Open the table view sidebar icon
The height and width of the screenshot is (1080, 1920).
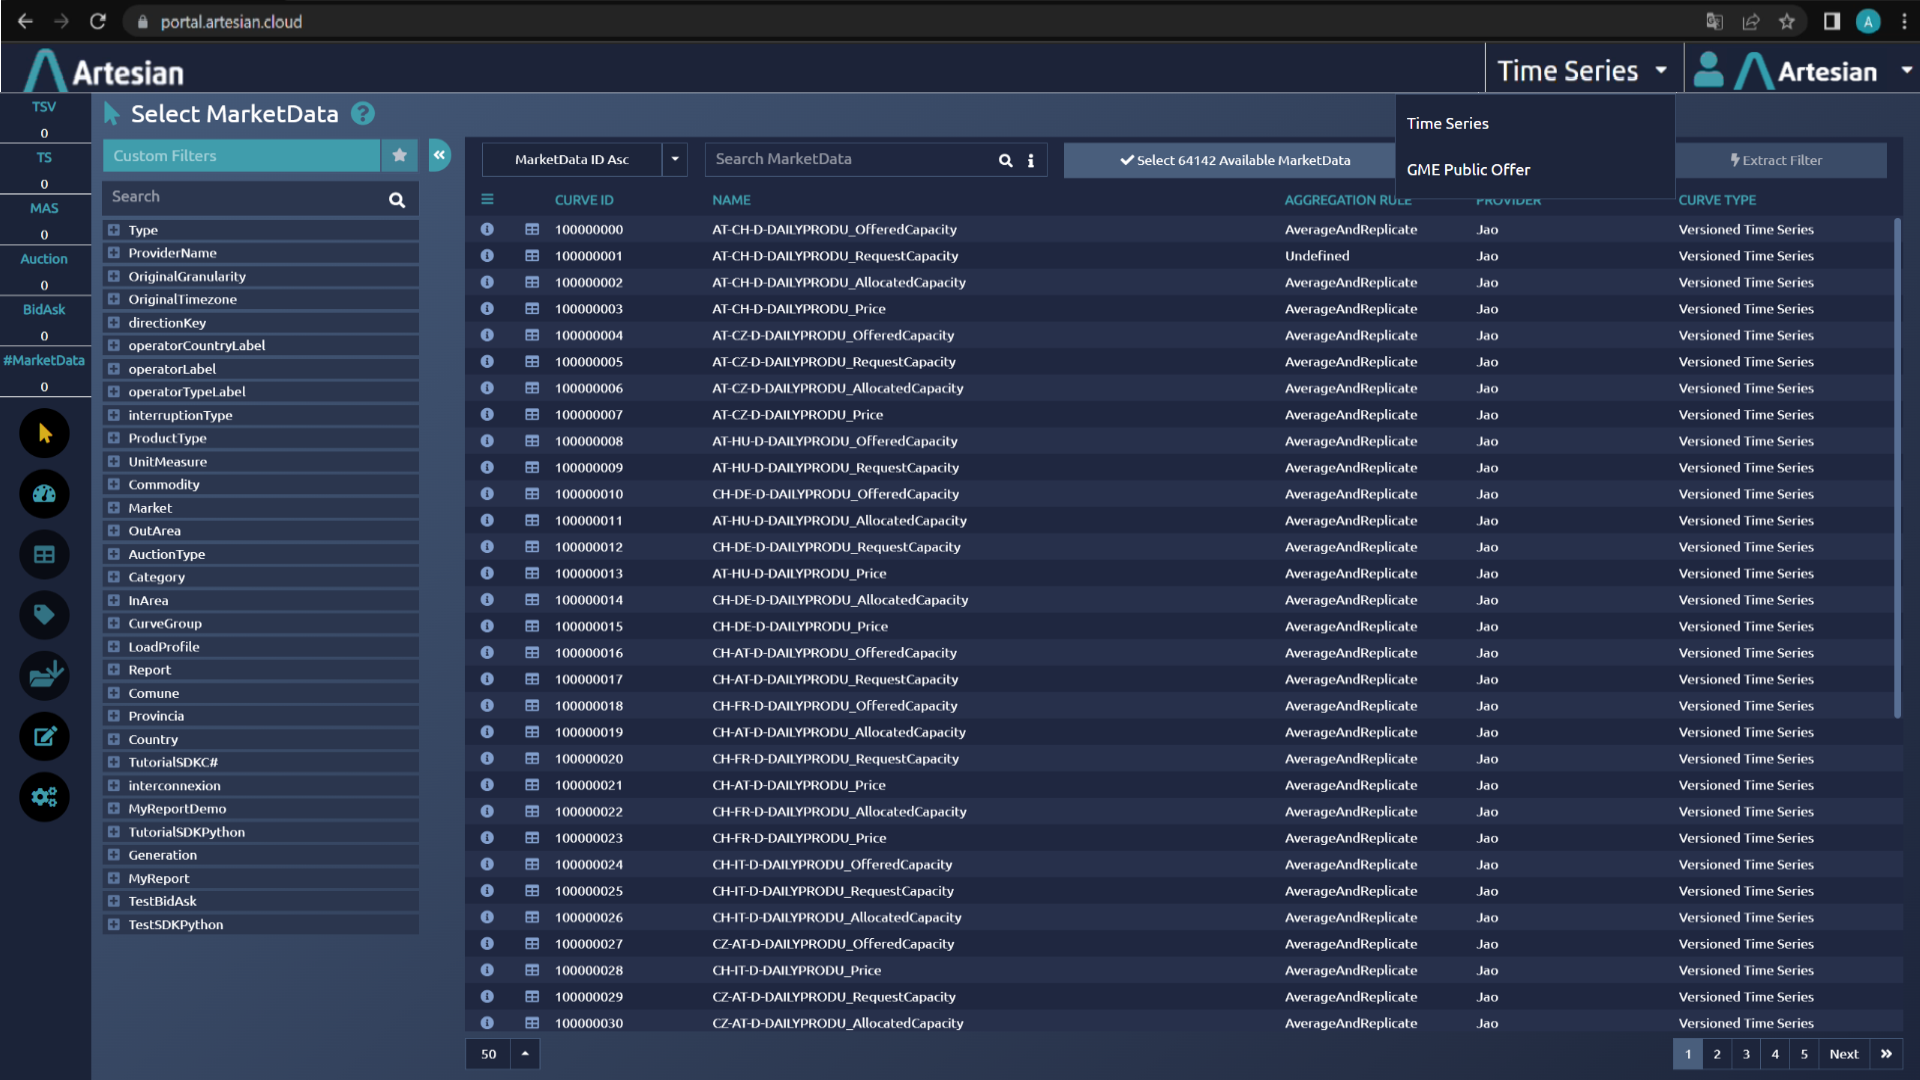pyautogui.click(x=44, y=555)
